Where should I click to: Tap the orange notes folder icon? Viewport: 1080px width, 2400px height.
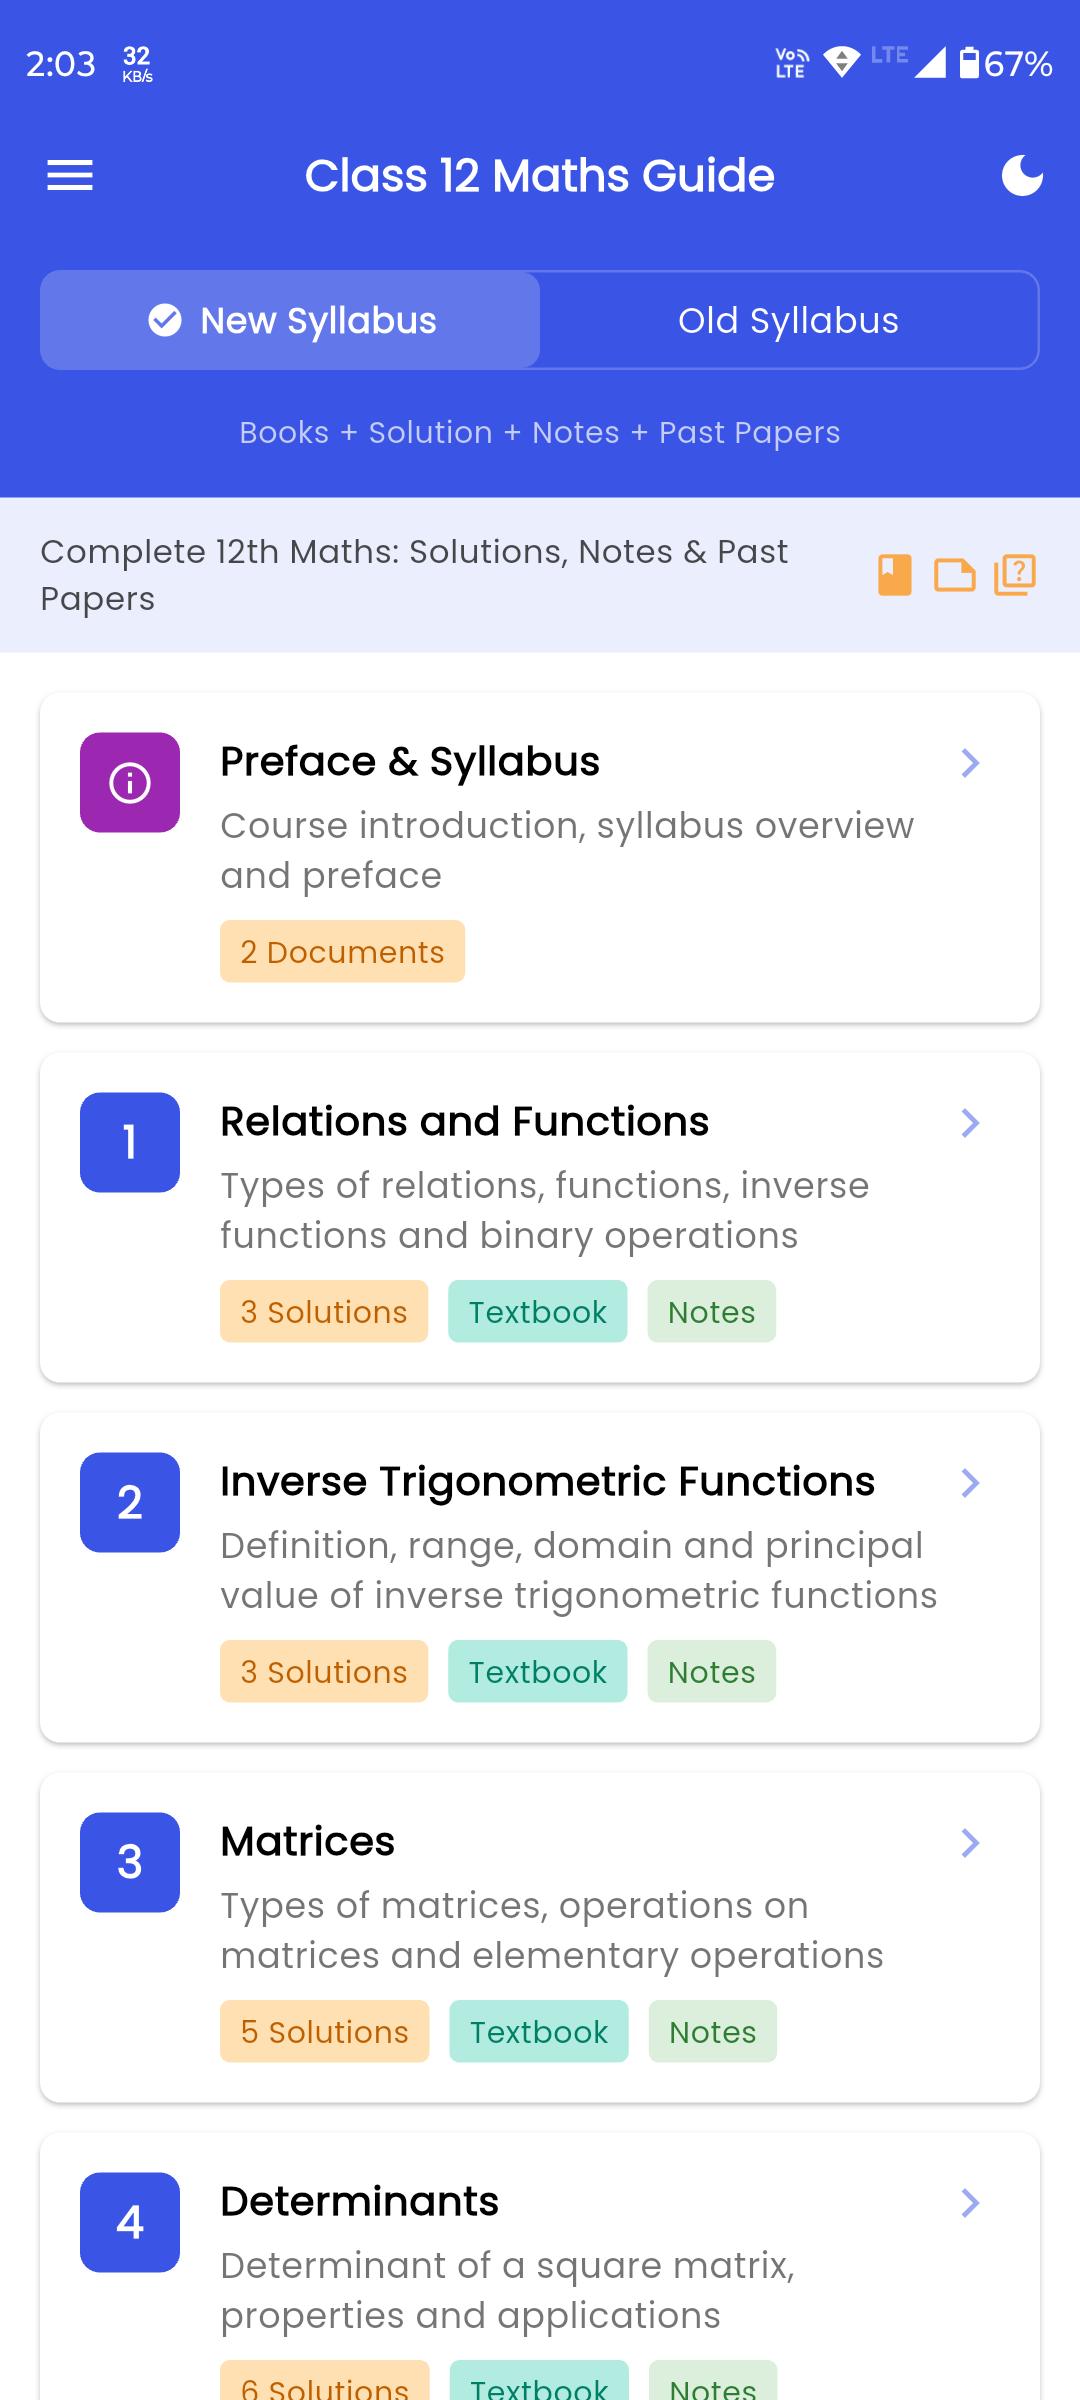tap(954, 575)
